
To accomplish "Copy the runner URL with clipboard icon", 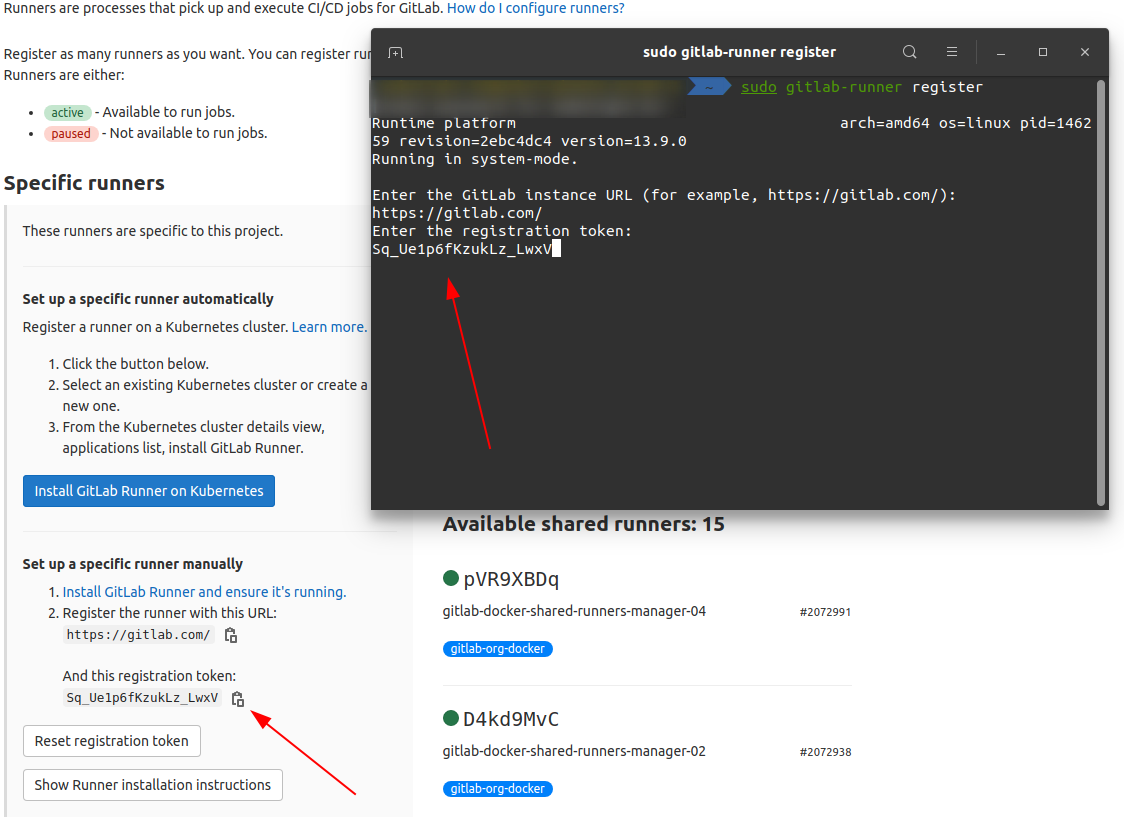I will (x=231, y=635).
